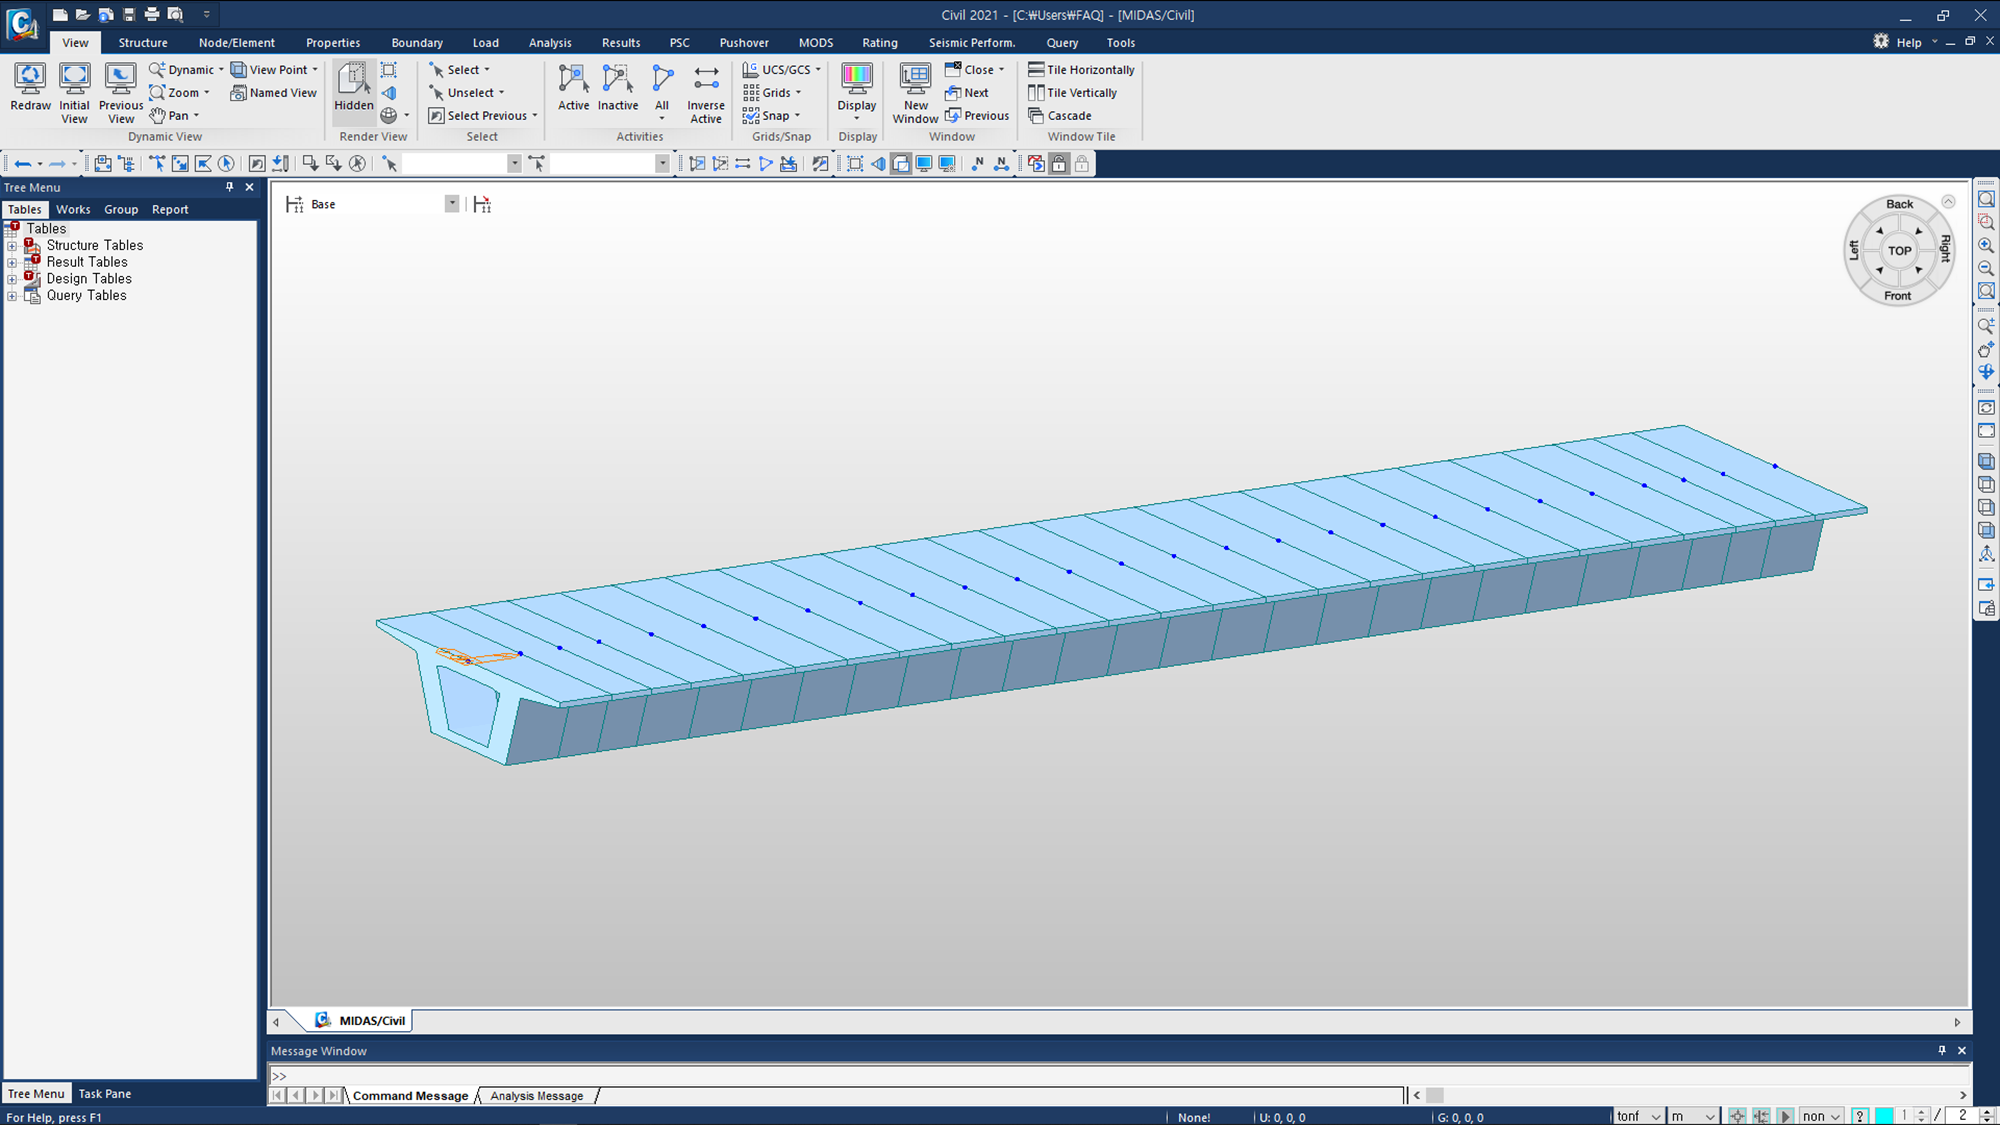Collapse the view navigator widget
Image resolution: width=2000 pixels, height=1125 pixels.
[x=1948, y=202]
